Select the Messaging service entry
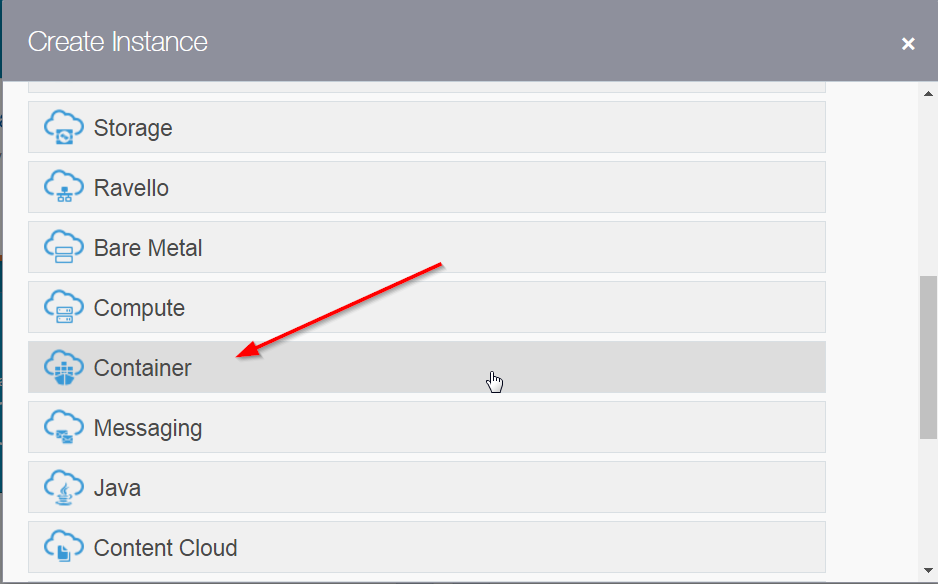Viewport: 938px width, 584px height. (x=148, y=428)
